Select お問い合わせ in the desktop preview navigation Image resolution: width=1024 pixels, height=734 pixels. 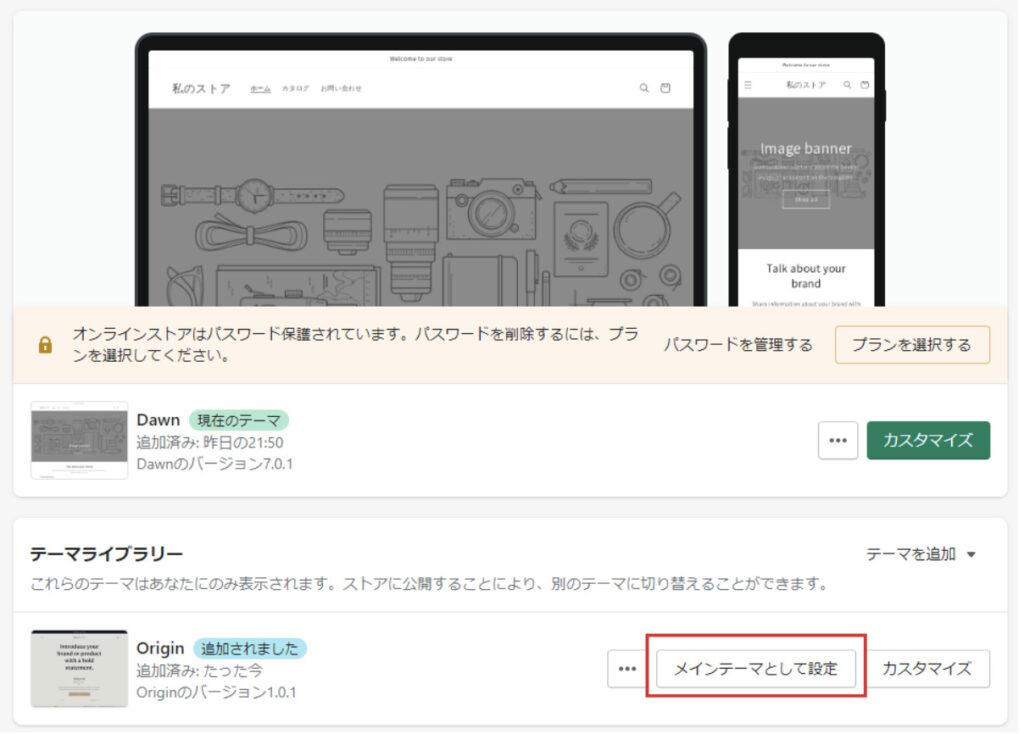click(x=341, y=88)
